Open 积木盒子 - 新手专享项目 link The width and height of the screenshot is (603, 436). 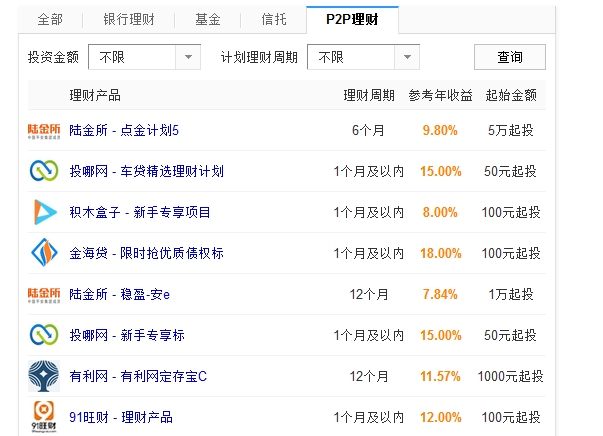140,212
